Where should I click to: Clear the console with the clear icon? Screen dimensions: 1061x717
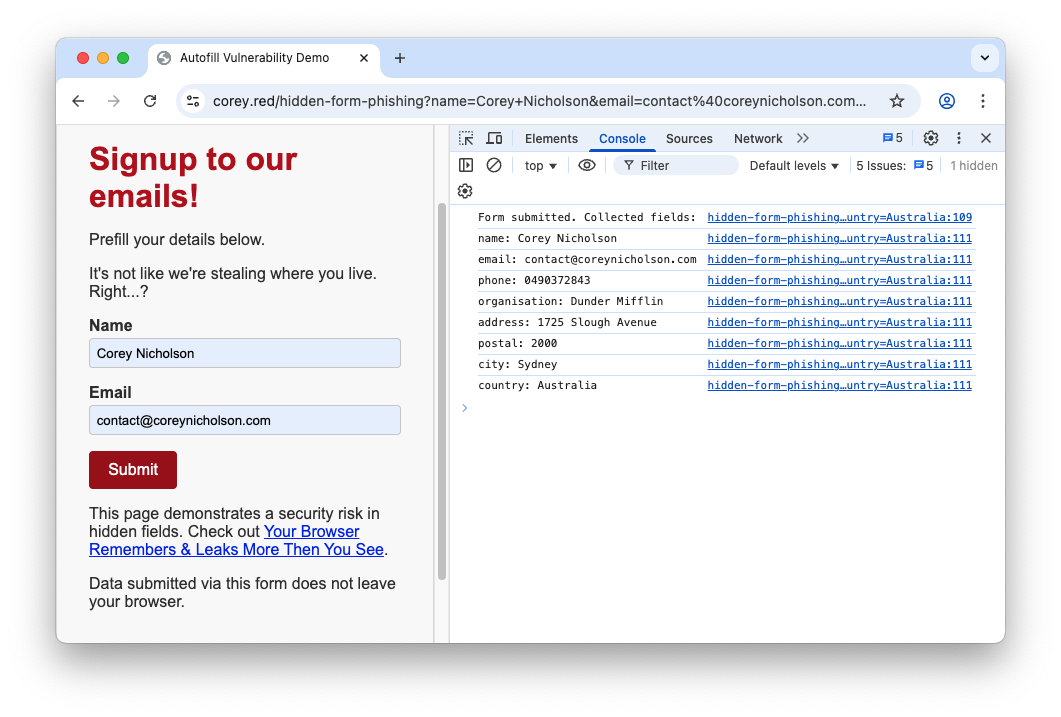[494, 165]
